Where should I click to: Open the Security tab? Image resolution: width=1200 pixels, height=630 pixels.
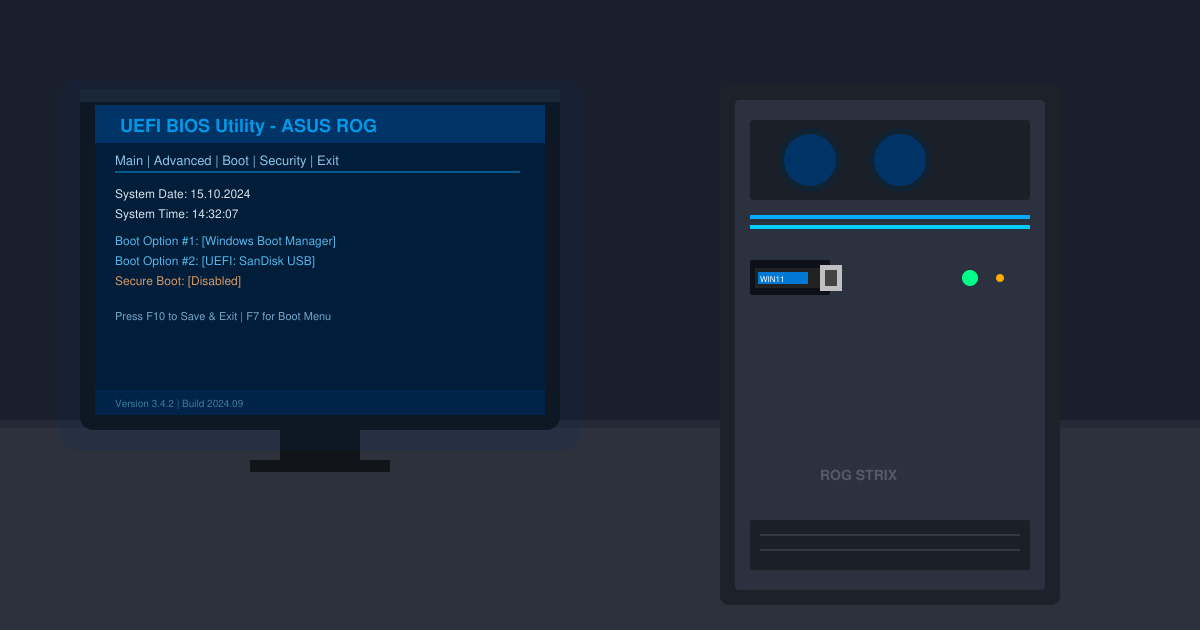click(283, 161)
